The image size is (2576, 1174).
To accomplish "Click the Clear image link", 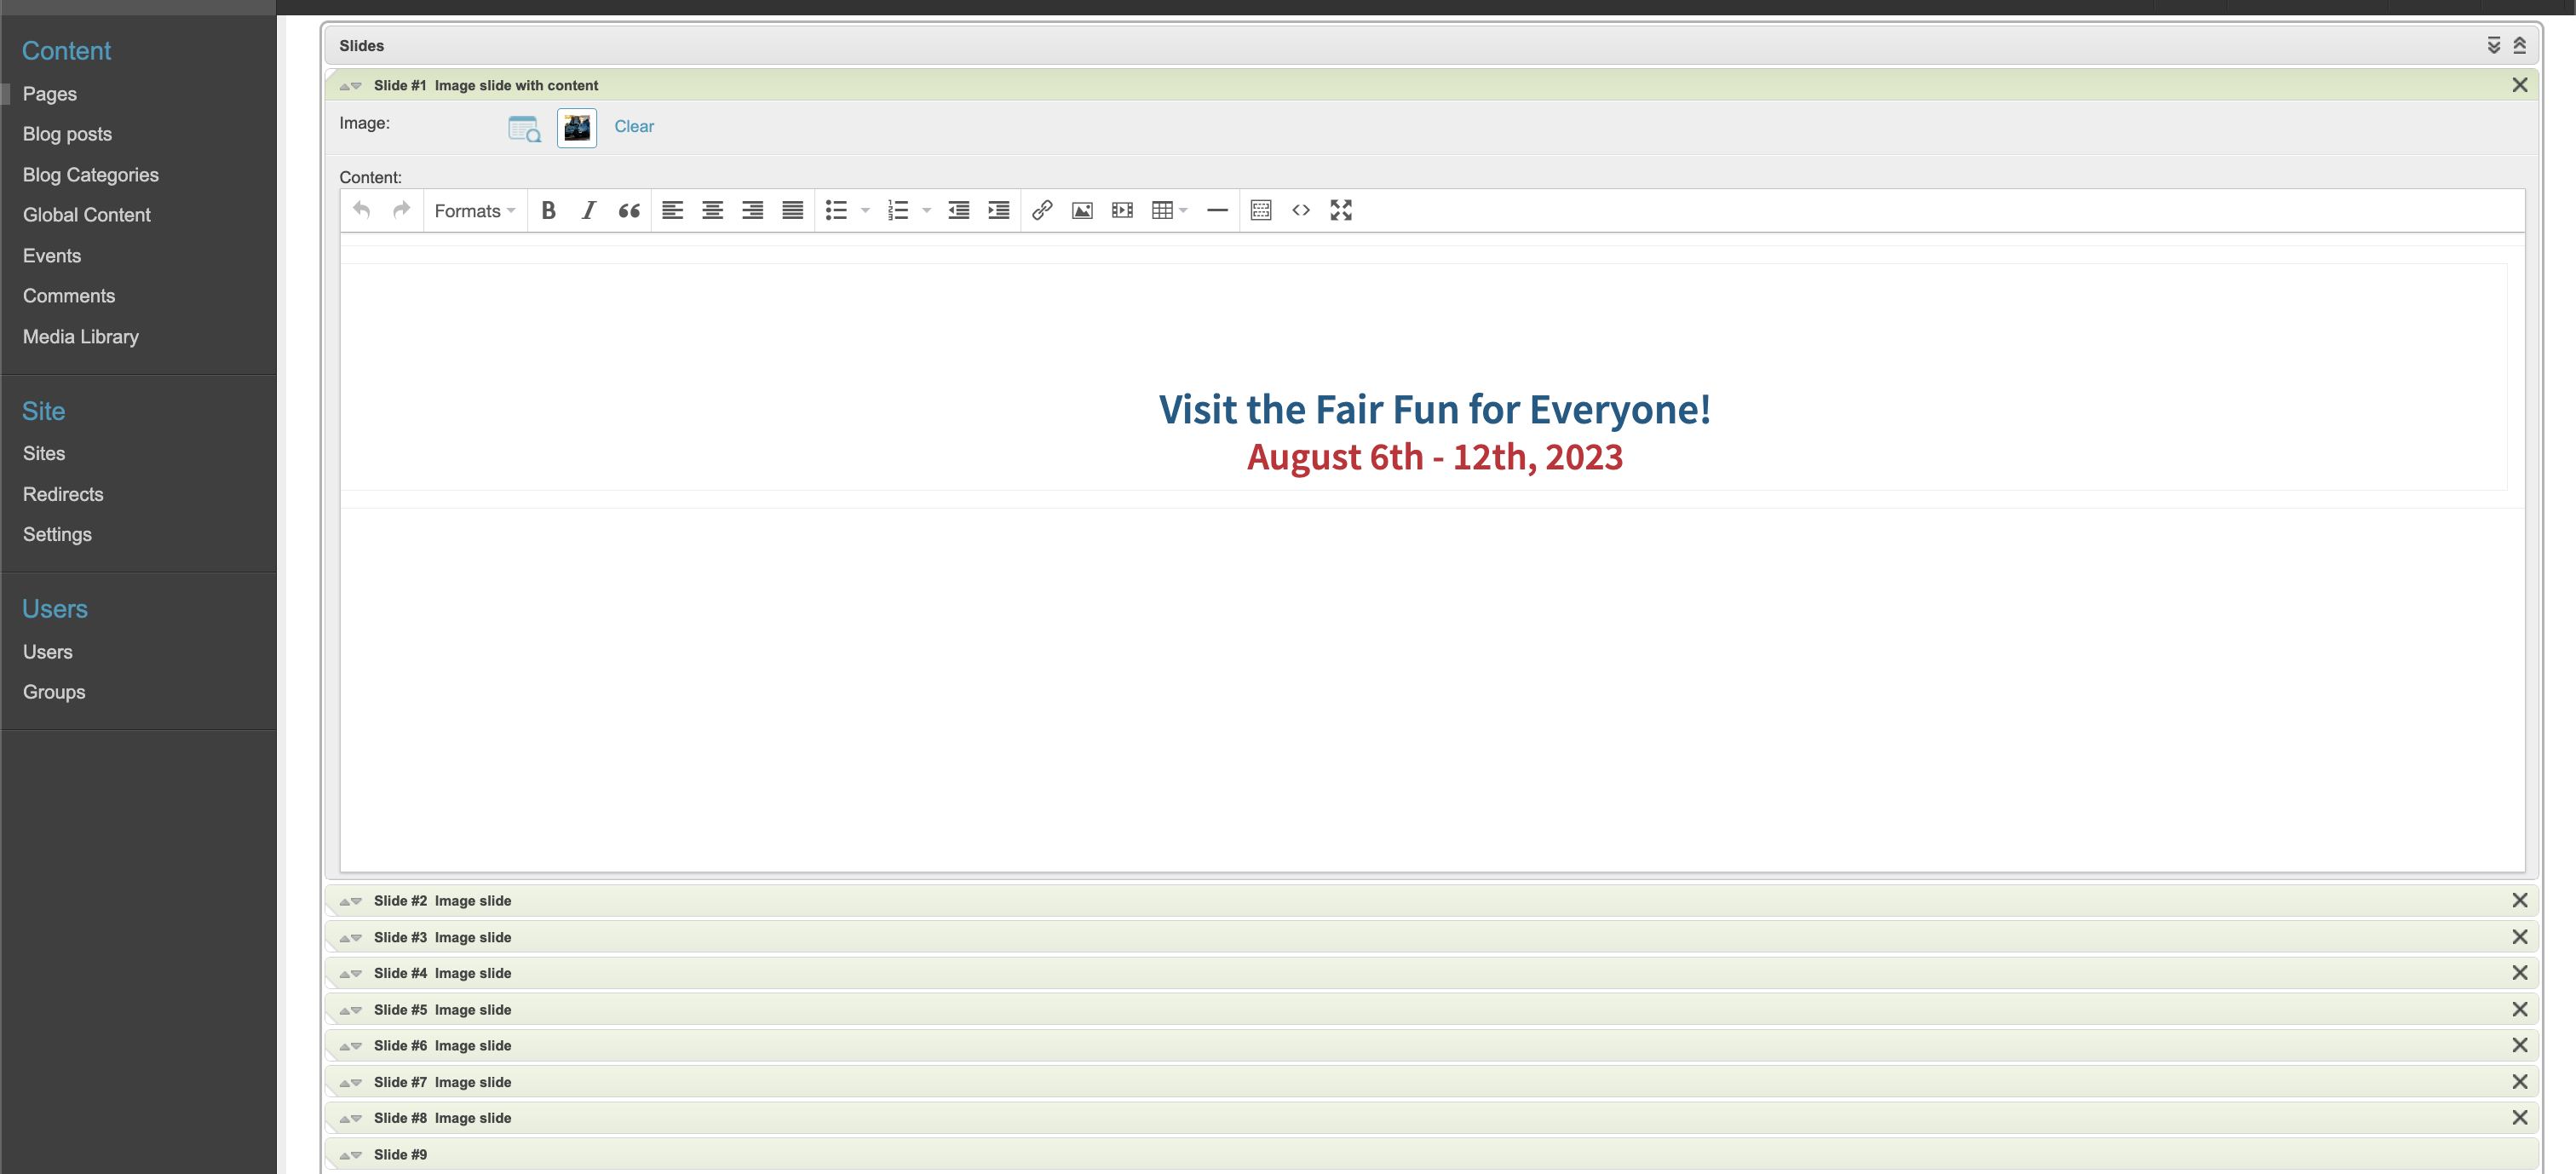I will [633, 126].
